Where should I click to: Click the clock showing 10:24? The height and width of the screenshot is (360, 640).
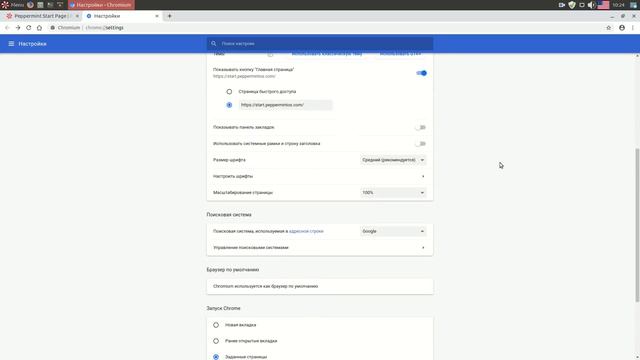point(618,5)
